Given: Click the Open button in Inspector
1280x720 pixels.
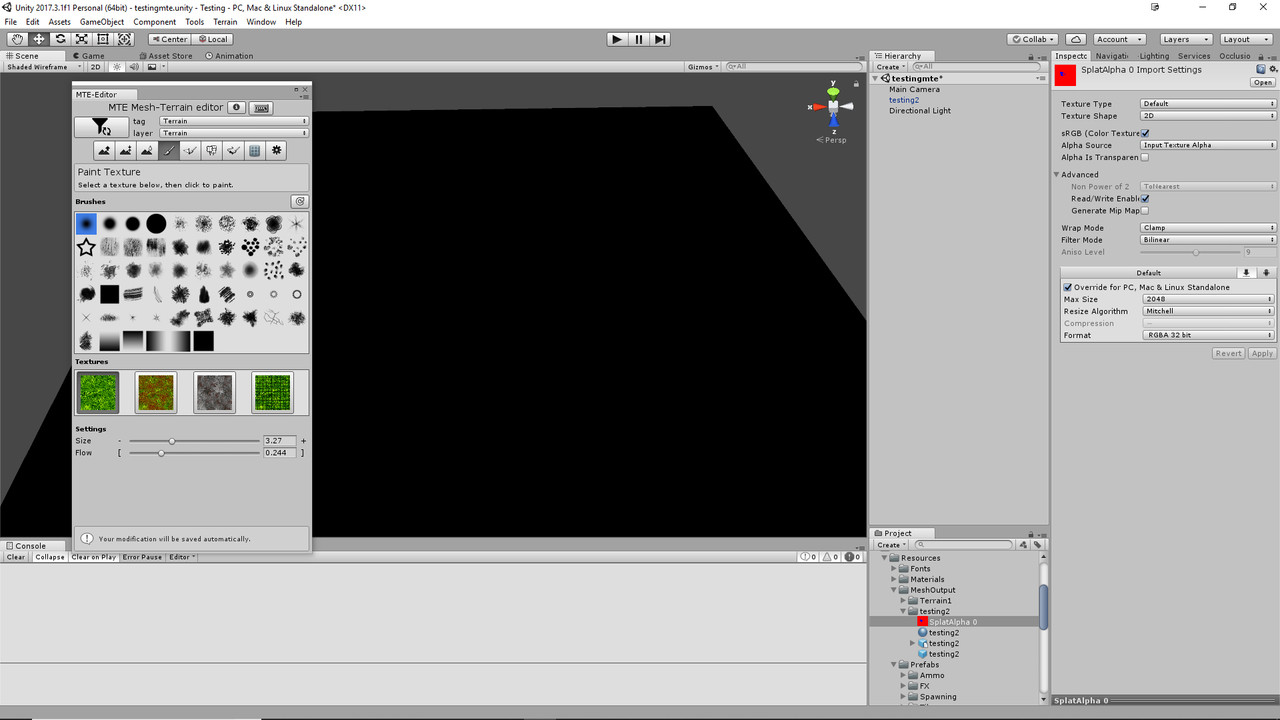Looking at the screenshot, I should tap(1263, 83).
